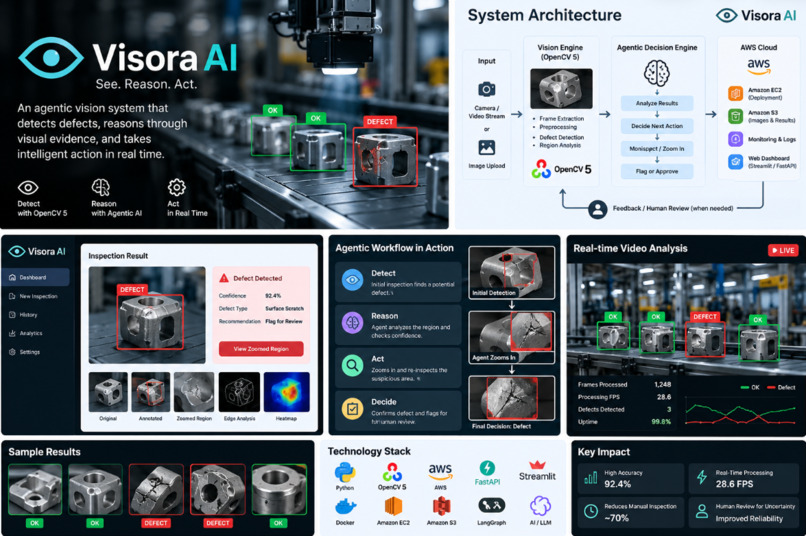This screenshot has height=536, width=806.
Task: Click 'Feedback / Human Review (when needed)' text
Action: click(673, 208)
